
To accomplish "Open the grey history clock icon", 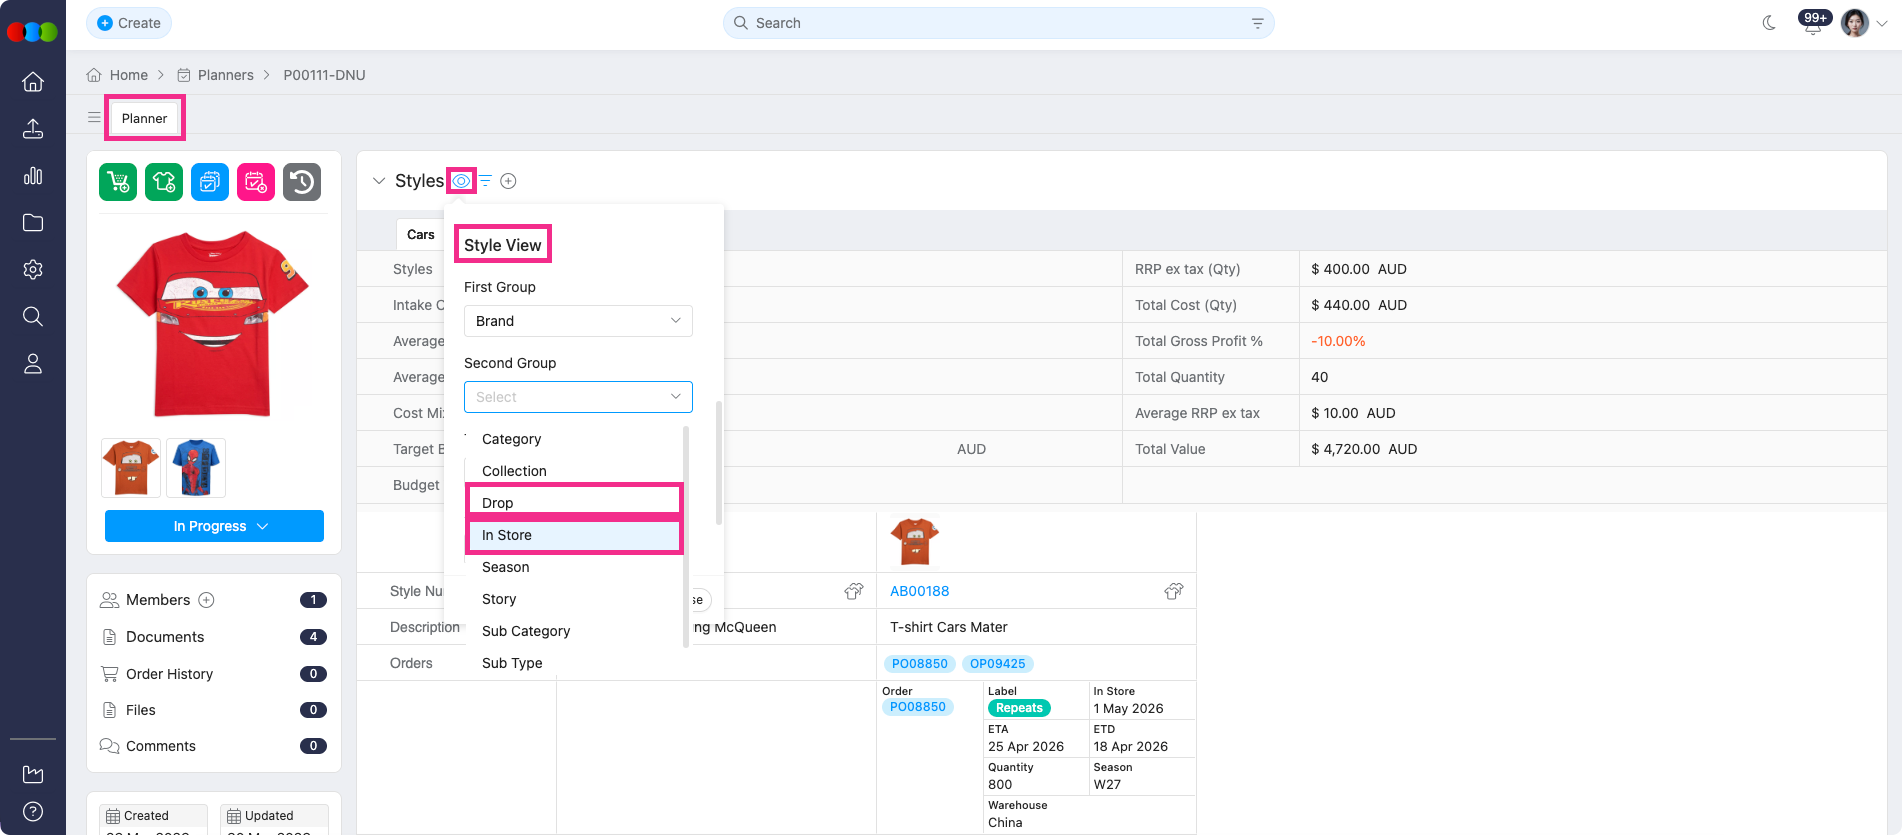I will (x=302, y=182).
